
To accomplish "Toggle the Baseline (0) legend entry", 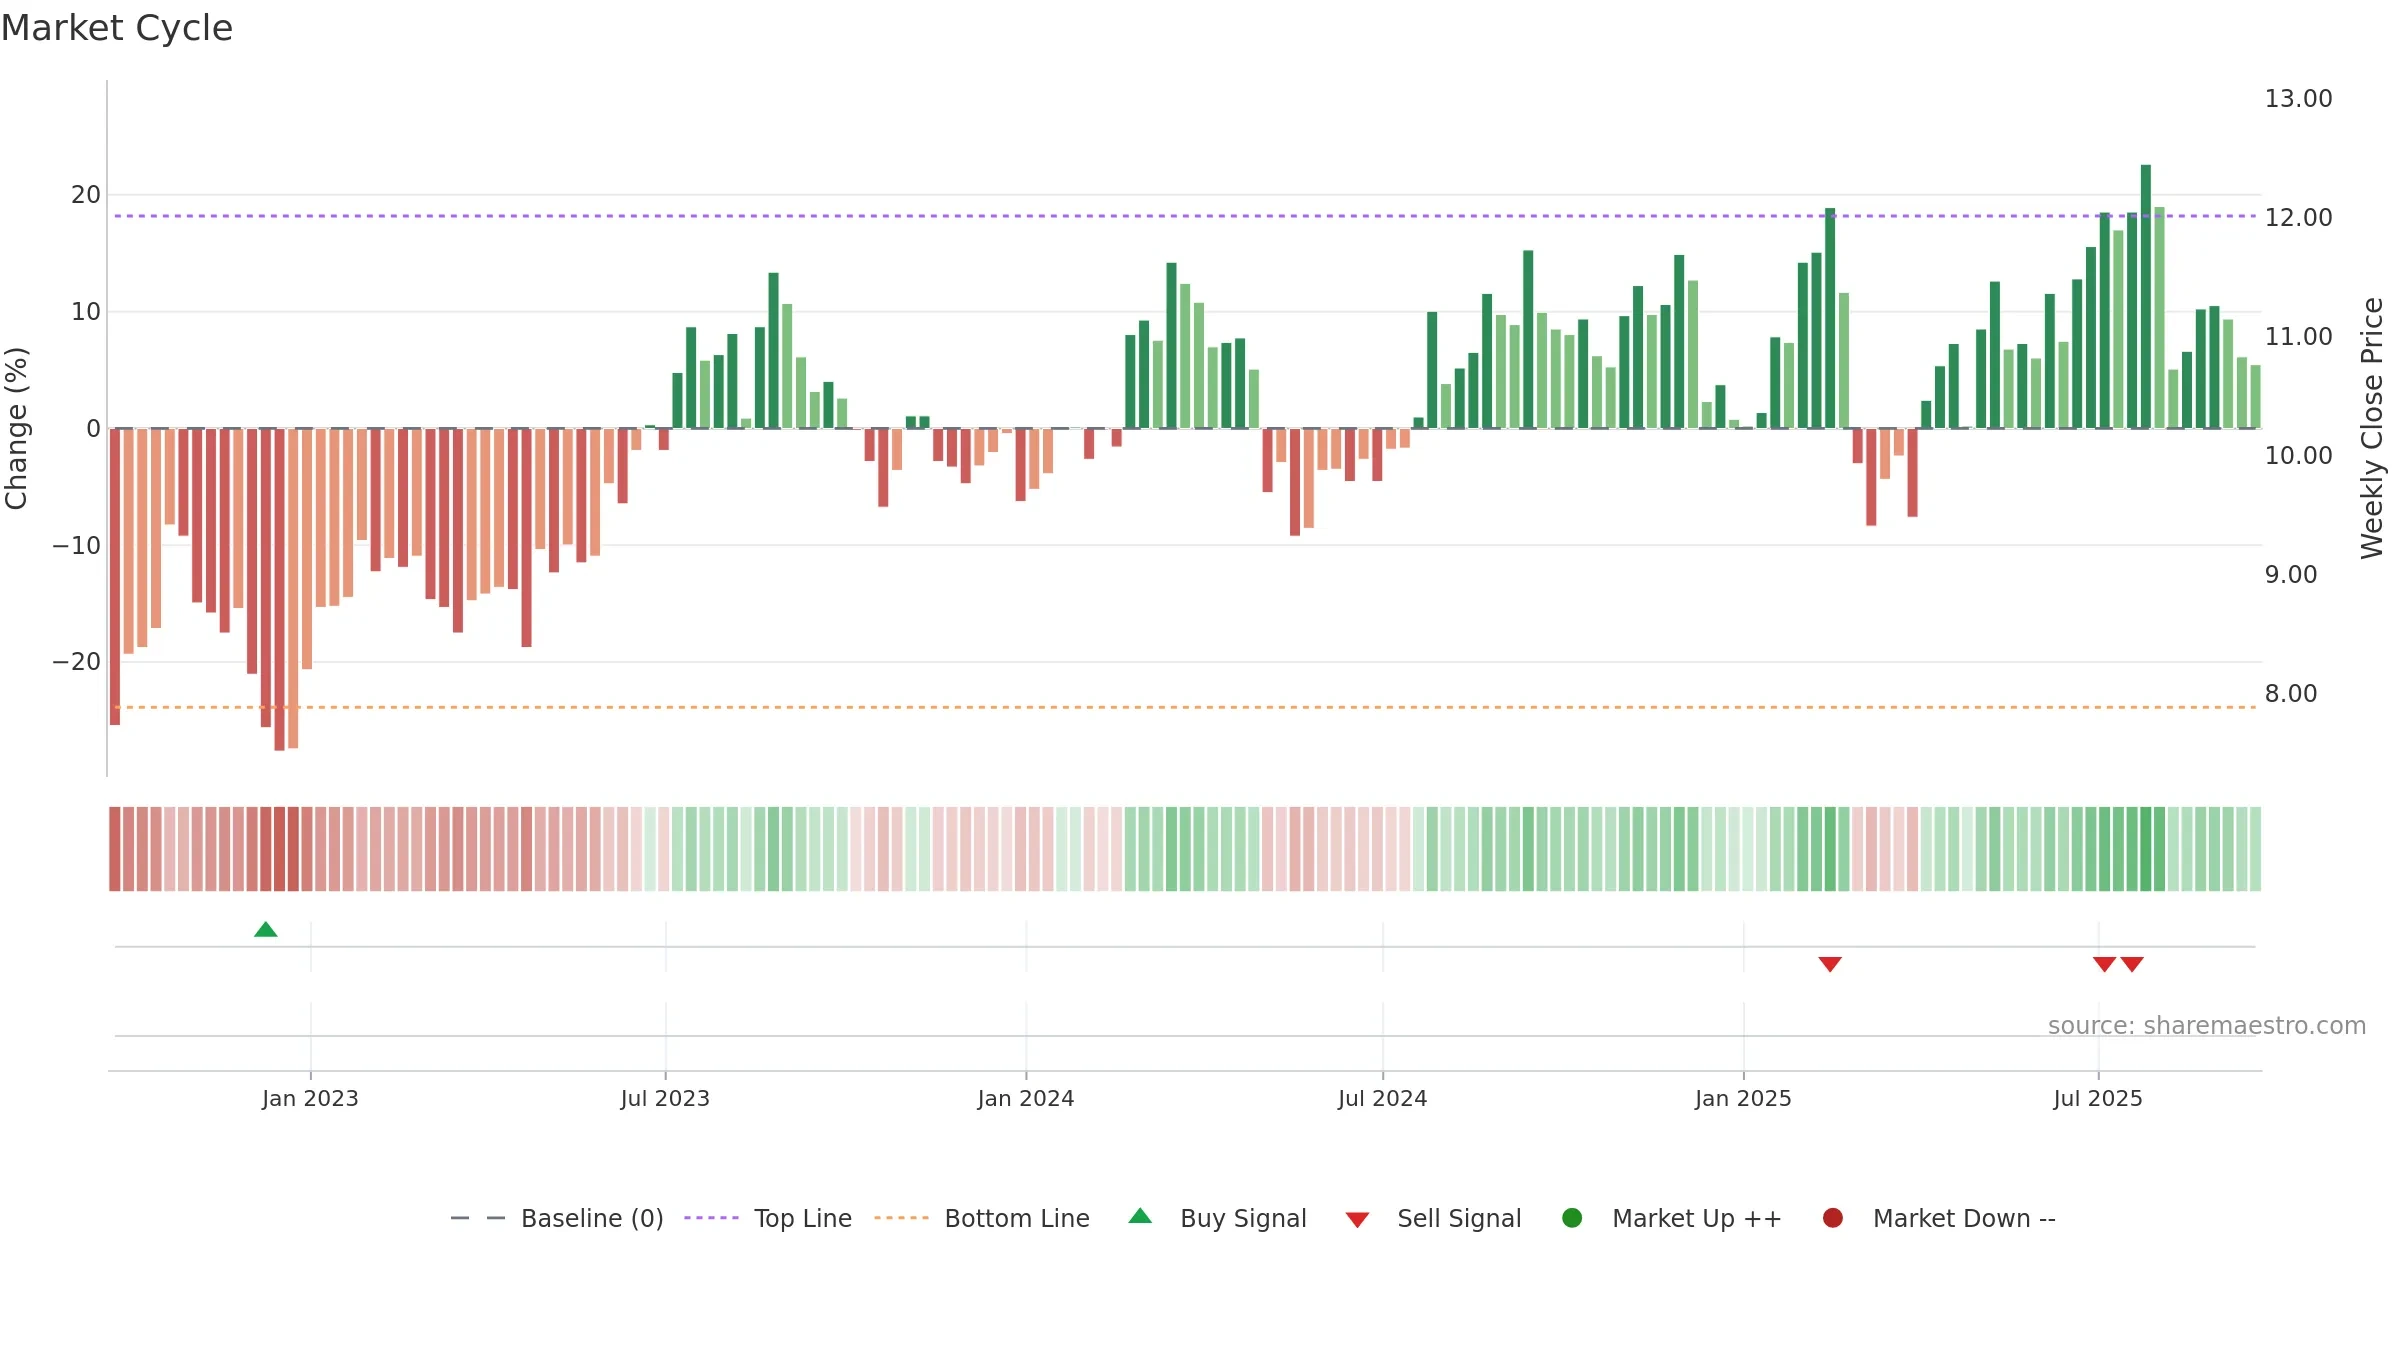I will 557,1218.
